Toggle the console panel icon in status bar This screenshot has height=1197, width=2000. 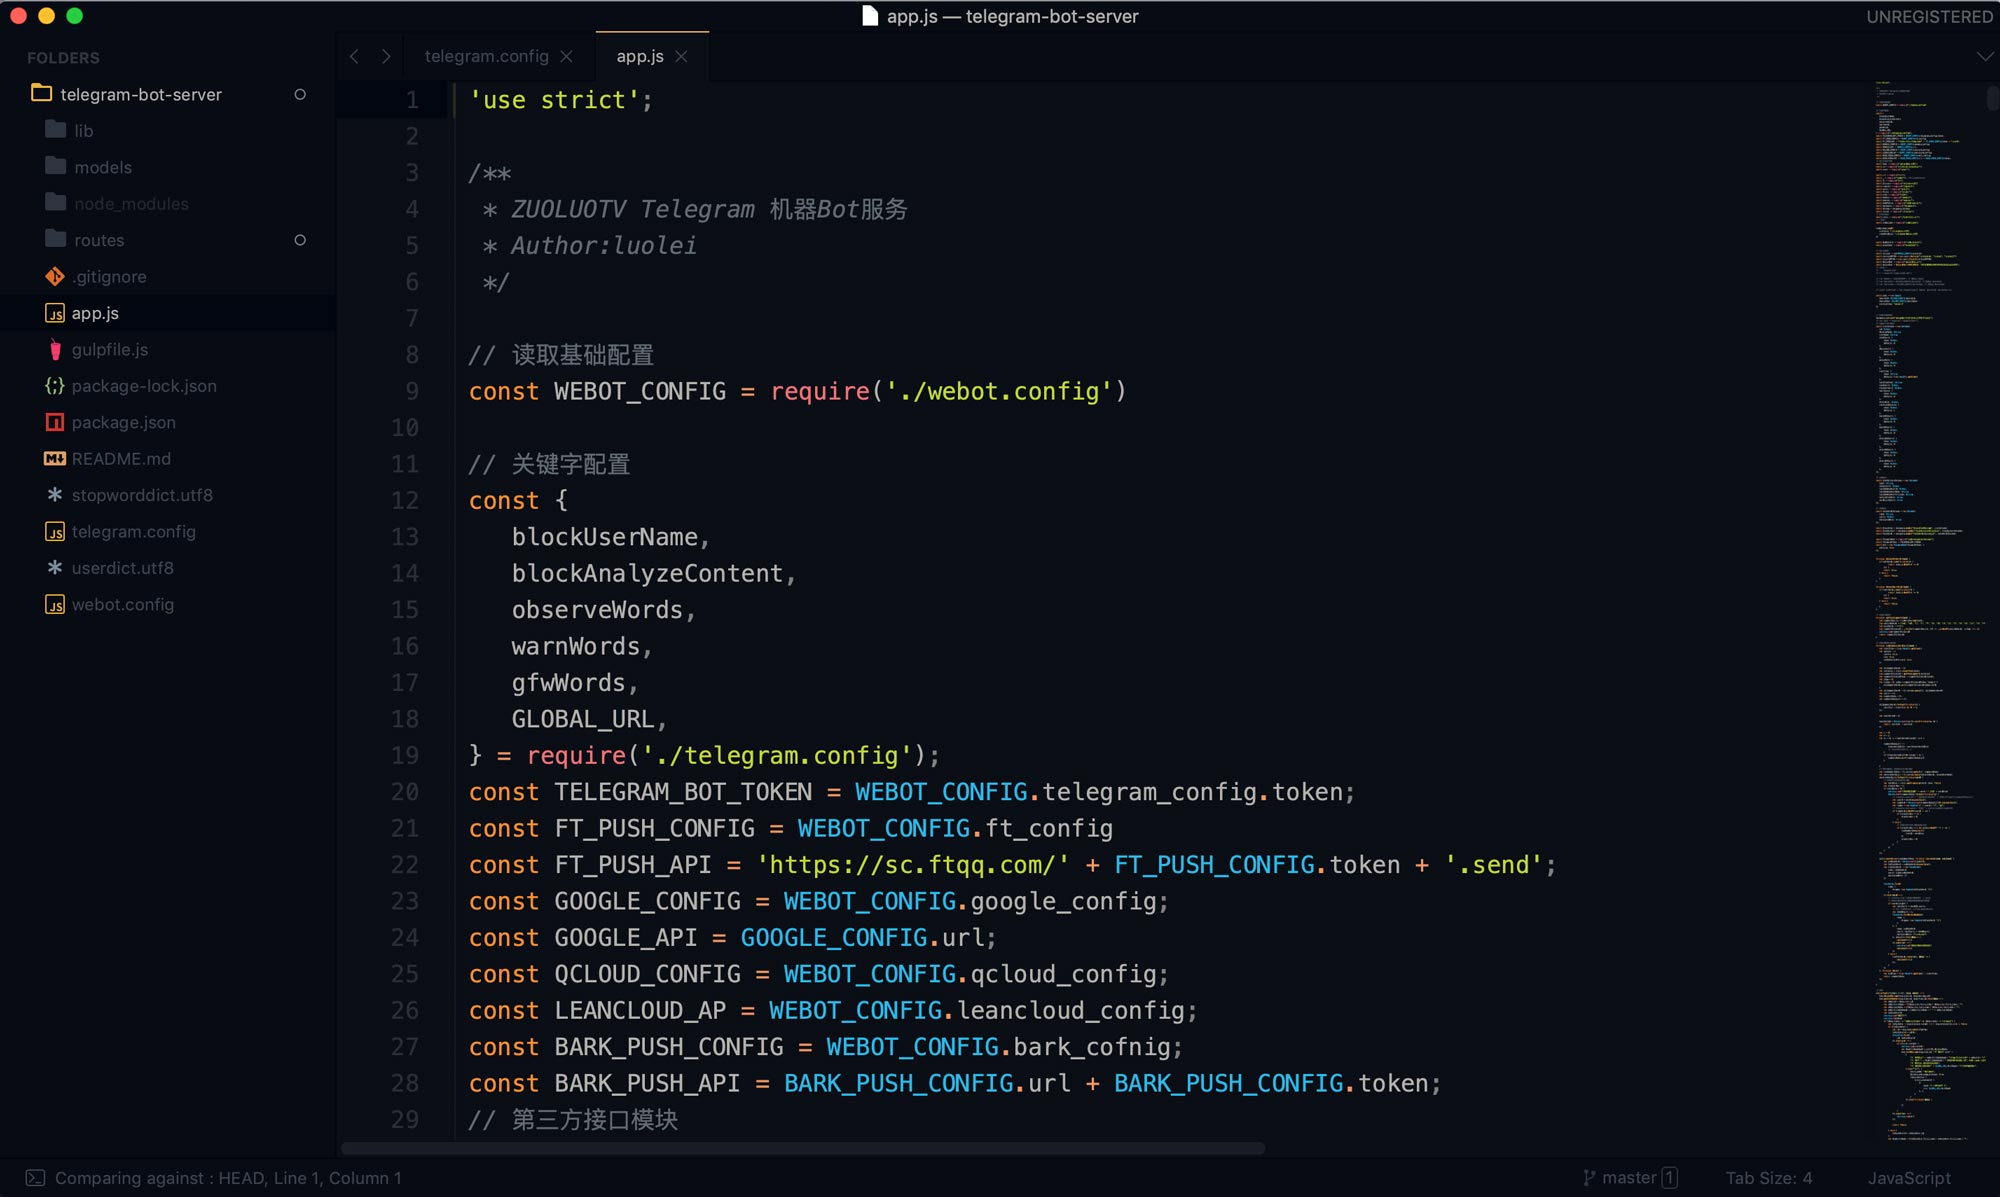click(x=35, y=1178)
